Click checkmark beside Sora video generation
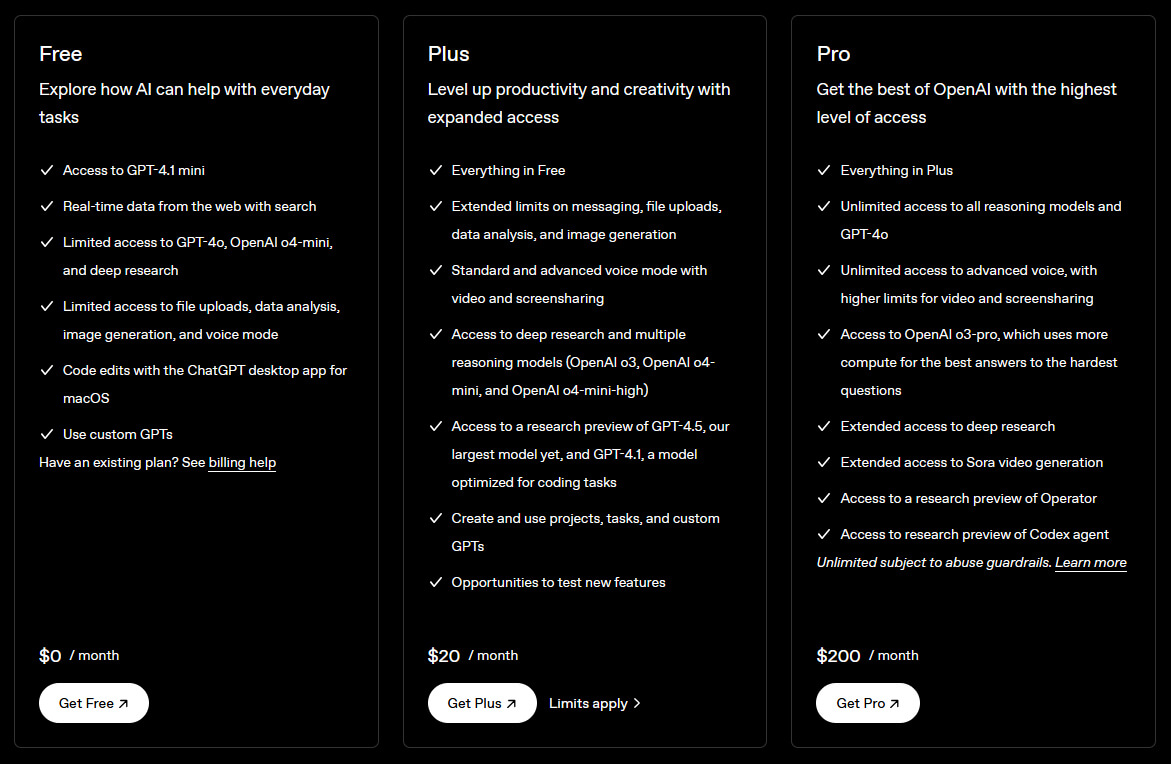Screen dimensions: 1171x764 coord(824,463)
